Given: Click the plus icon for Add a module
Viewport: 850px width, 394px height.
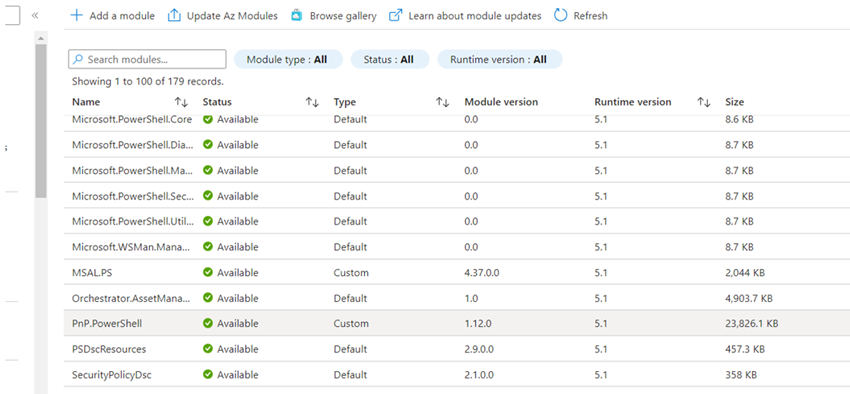Looking at the screenshot, I should (x=77, y=16).
